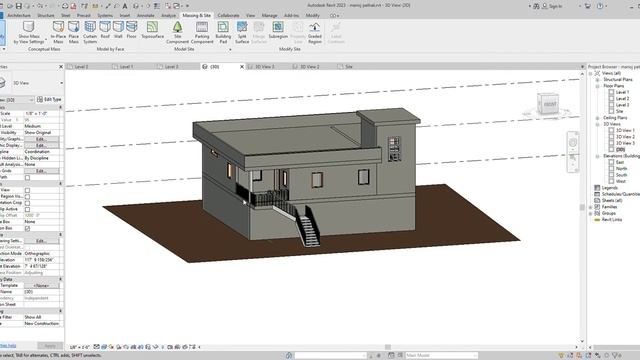640x360 pixels.
Task: Open the Collaborate ribbon tab
Action: (x=228, y=16)
